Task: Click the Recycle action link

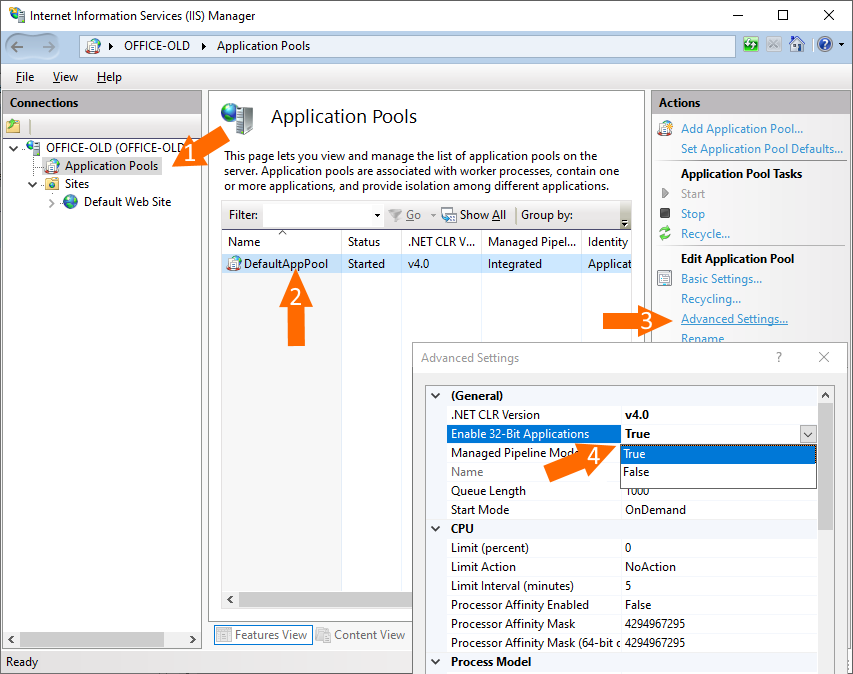Action: pos(705,234)
